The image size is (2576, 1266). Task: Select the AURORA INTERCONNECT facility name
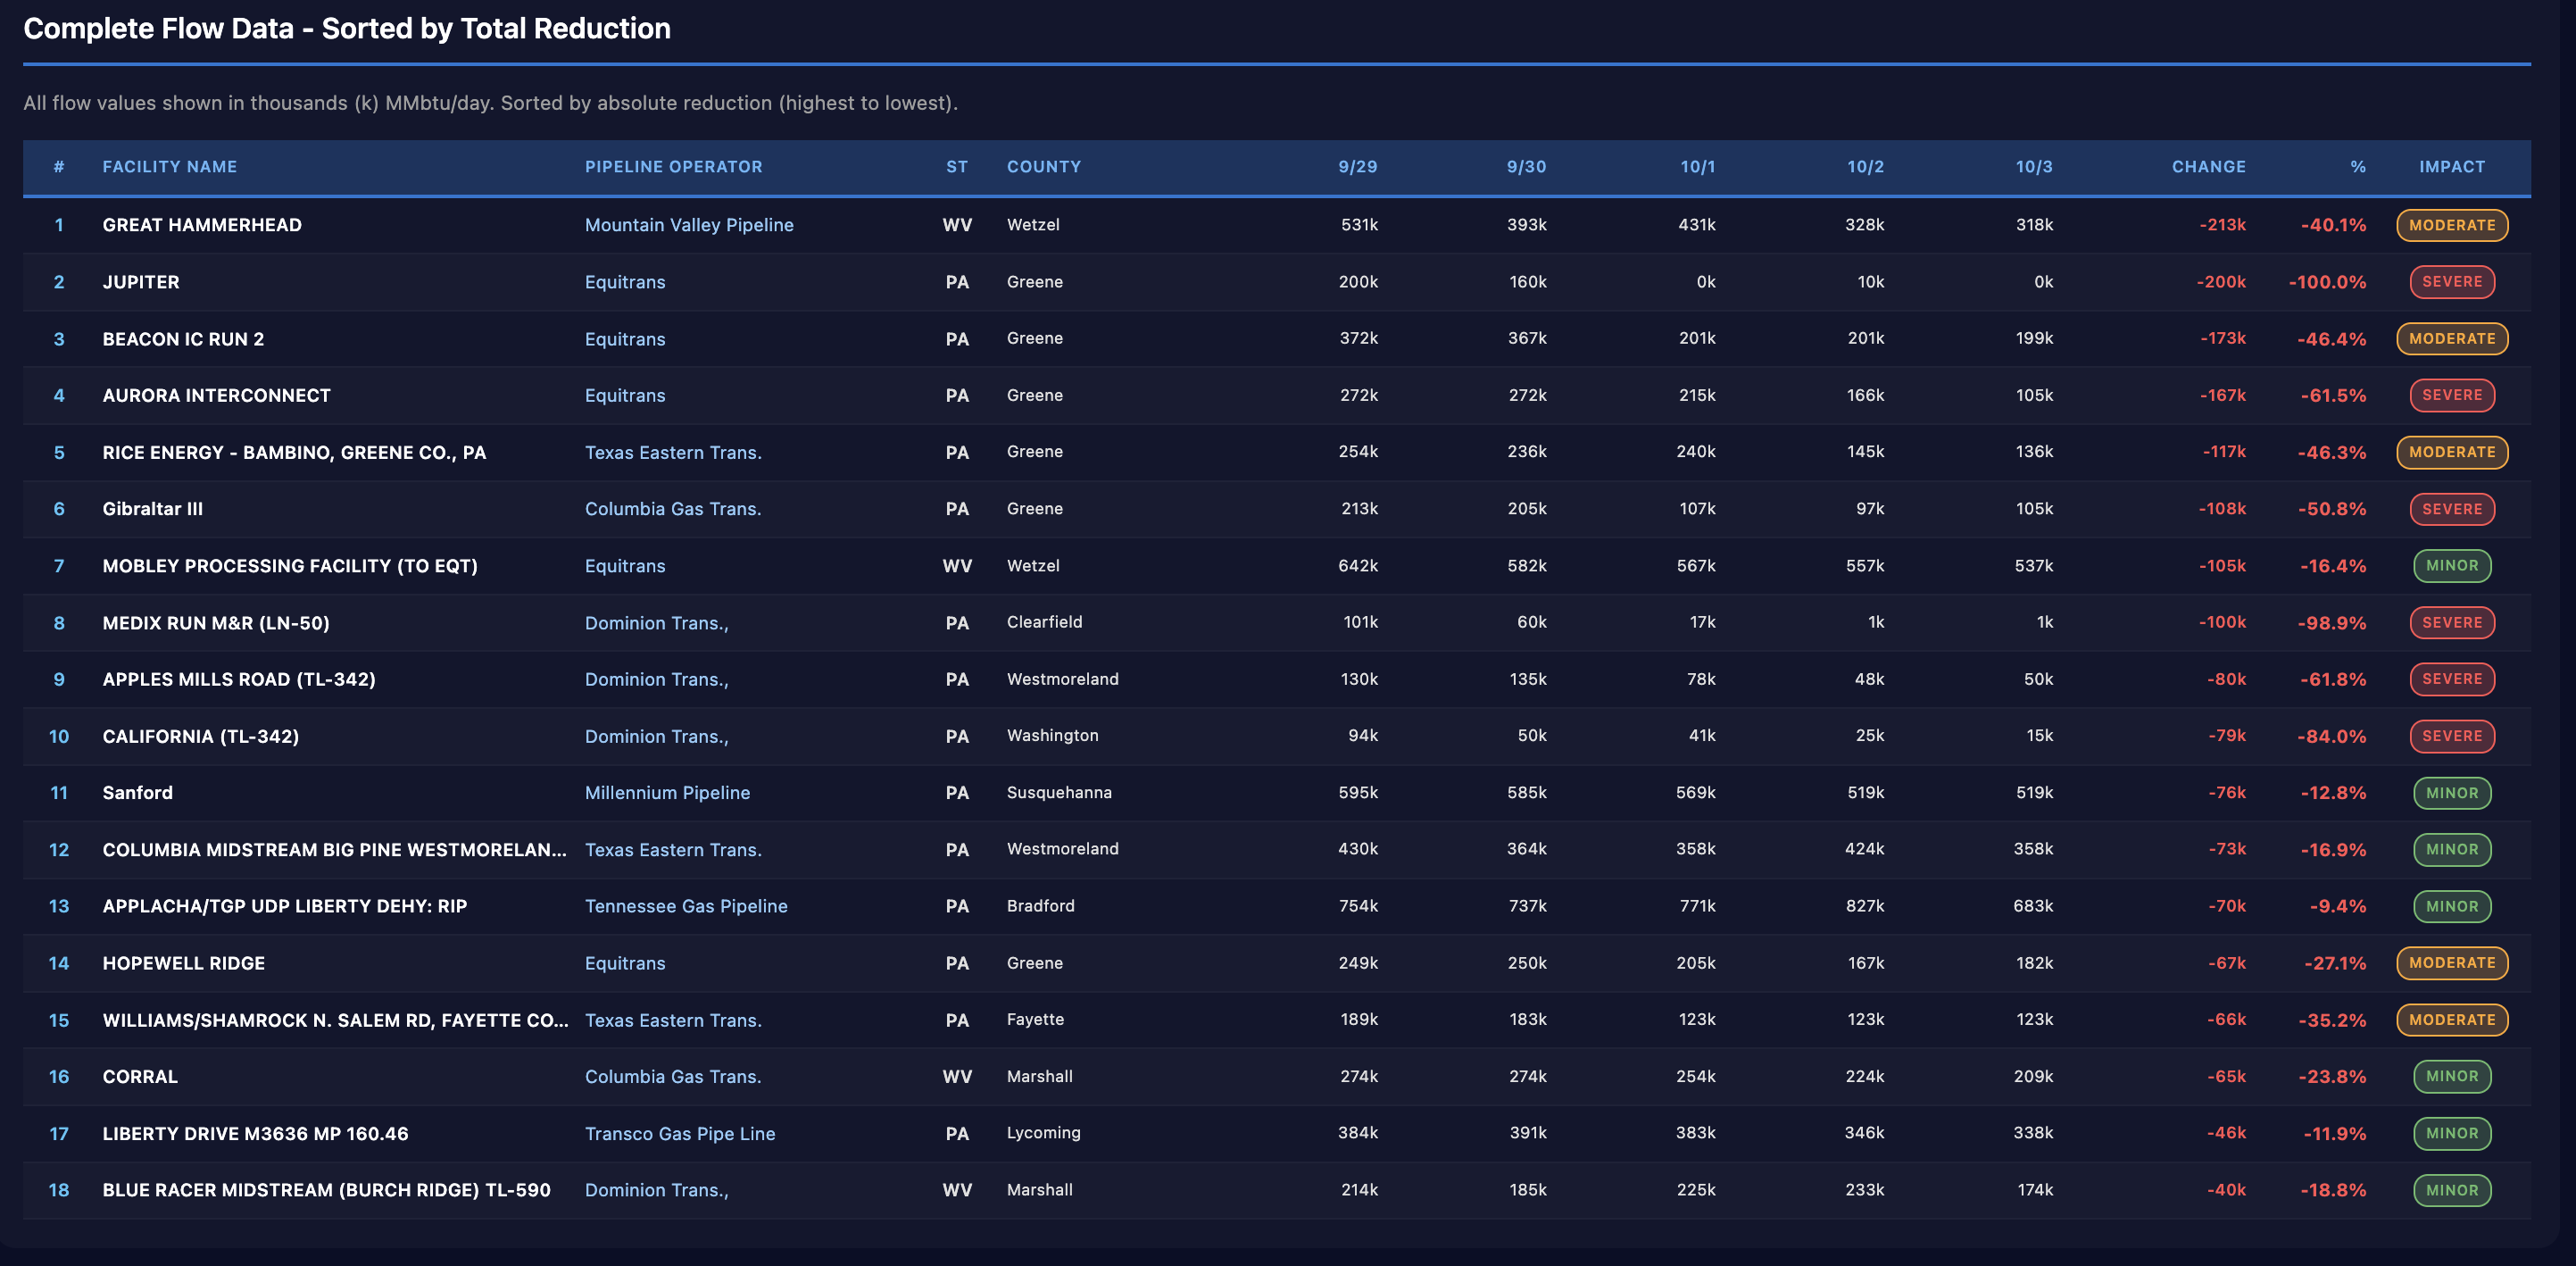pos(216,396)
